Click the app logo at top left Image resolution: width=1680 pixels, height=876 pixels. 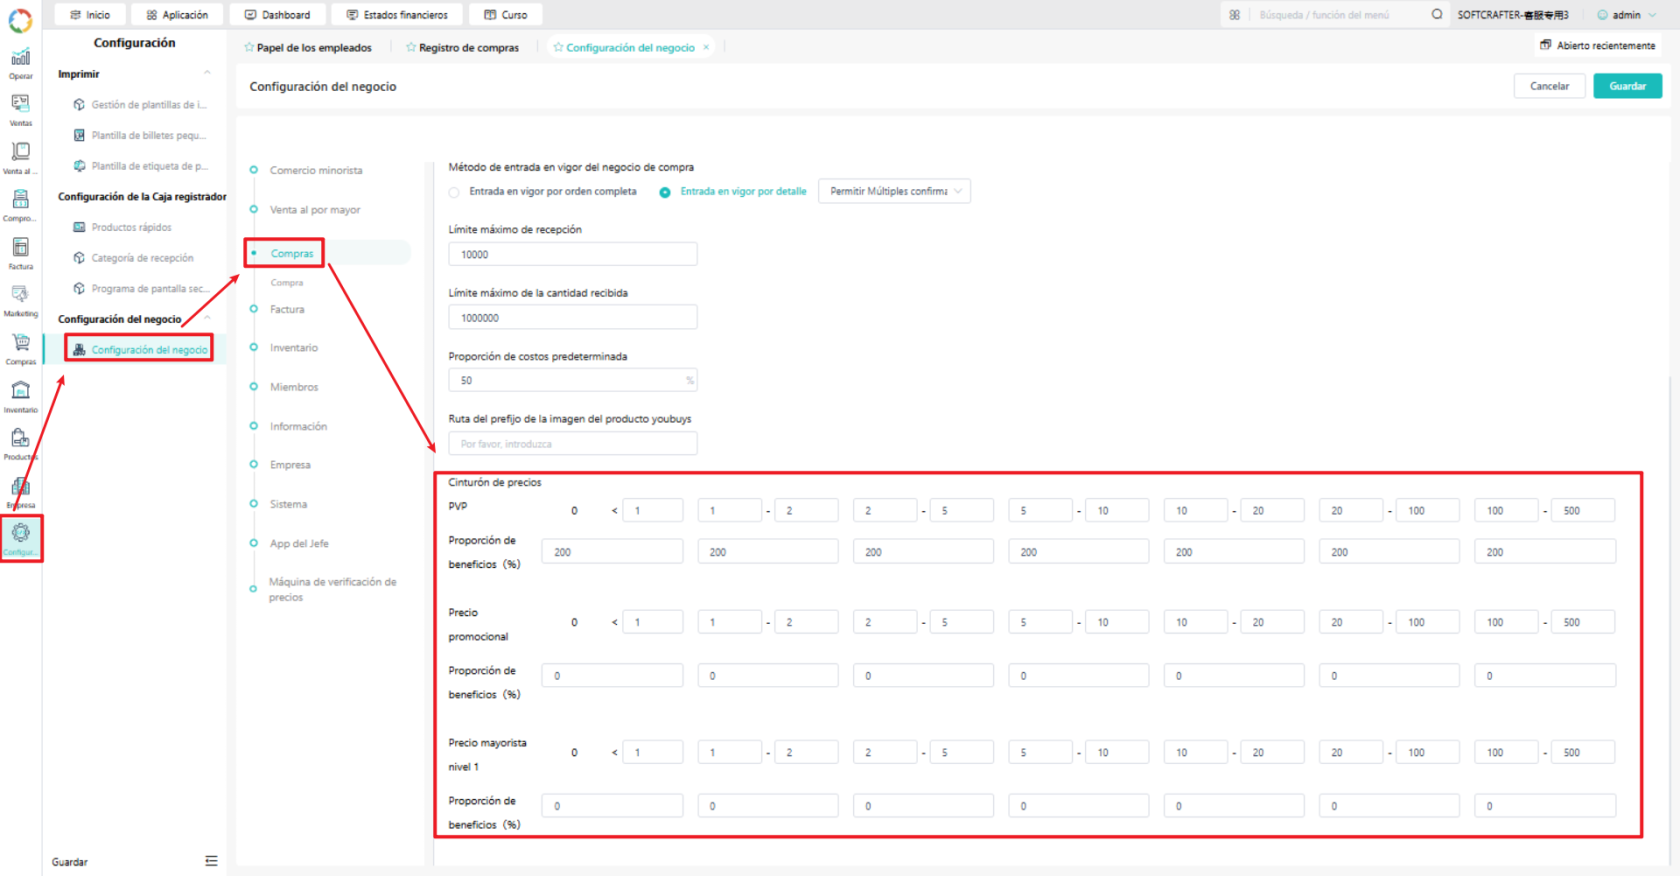pos(20,20)
